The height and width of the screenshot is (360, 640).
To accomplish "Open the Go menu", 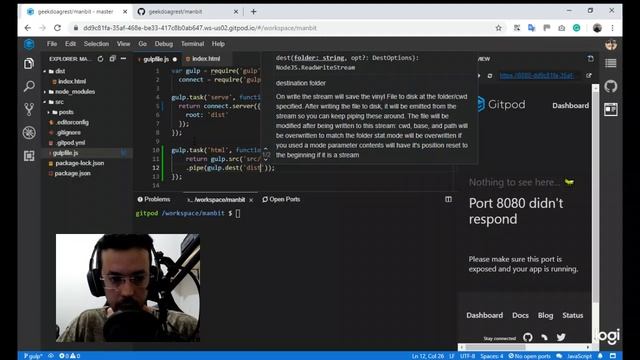I will pyautogui.click(x=142, y=44).
